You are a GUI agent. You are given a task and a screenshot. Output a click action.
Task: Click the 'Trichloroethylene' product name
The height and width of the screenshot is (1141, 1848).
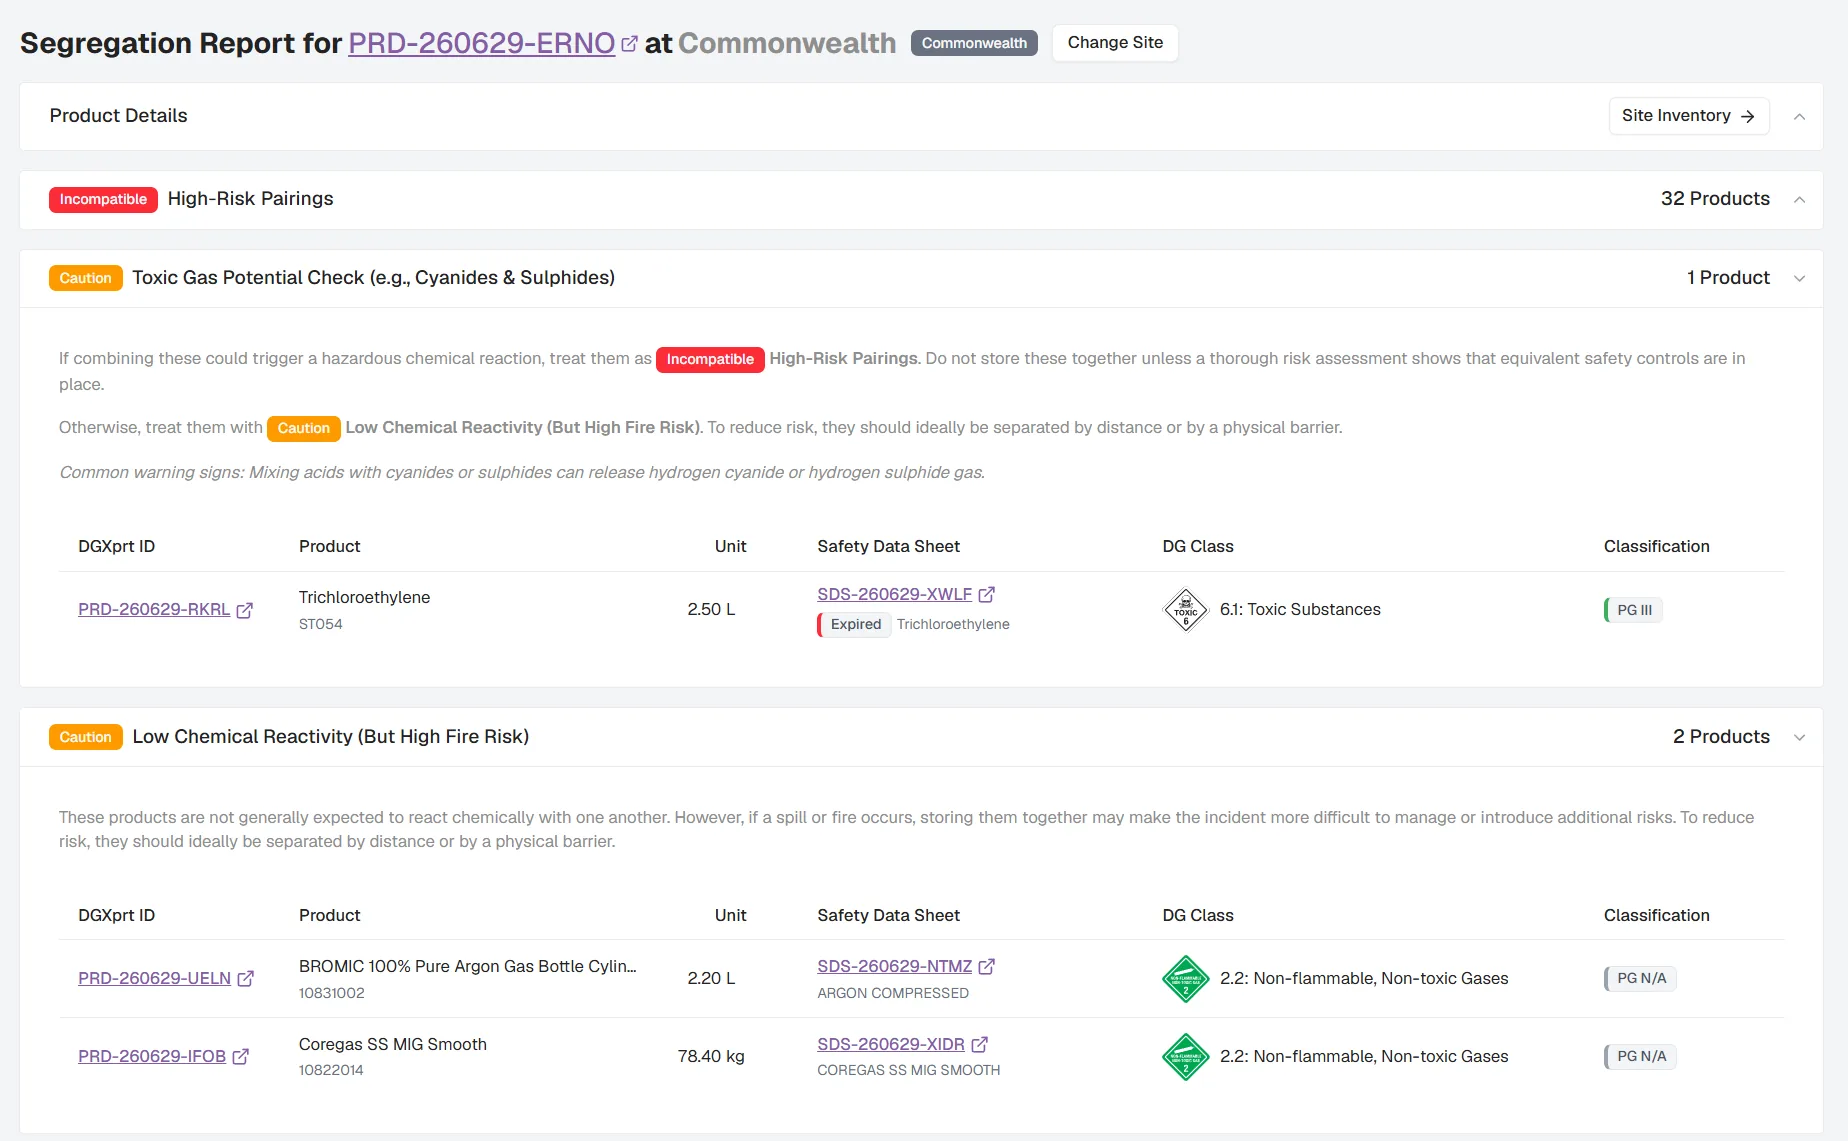pos(364,597)
